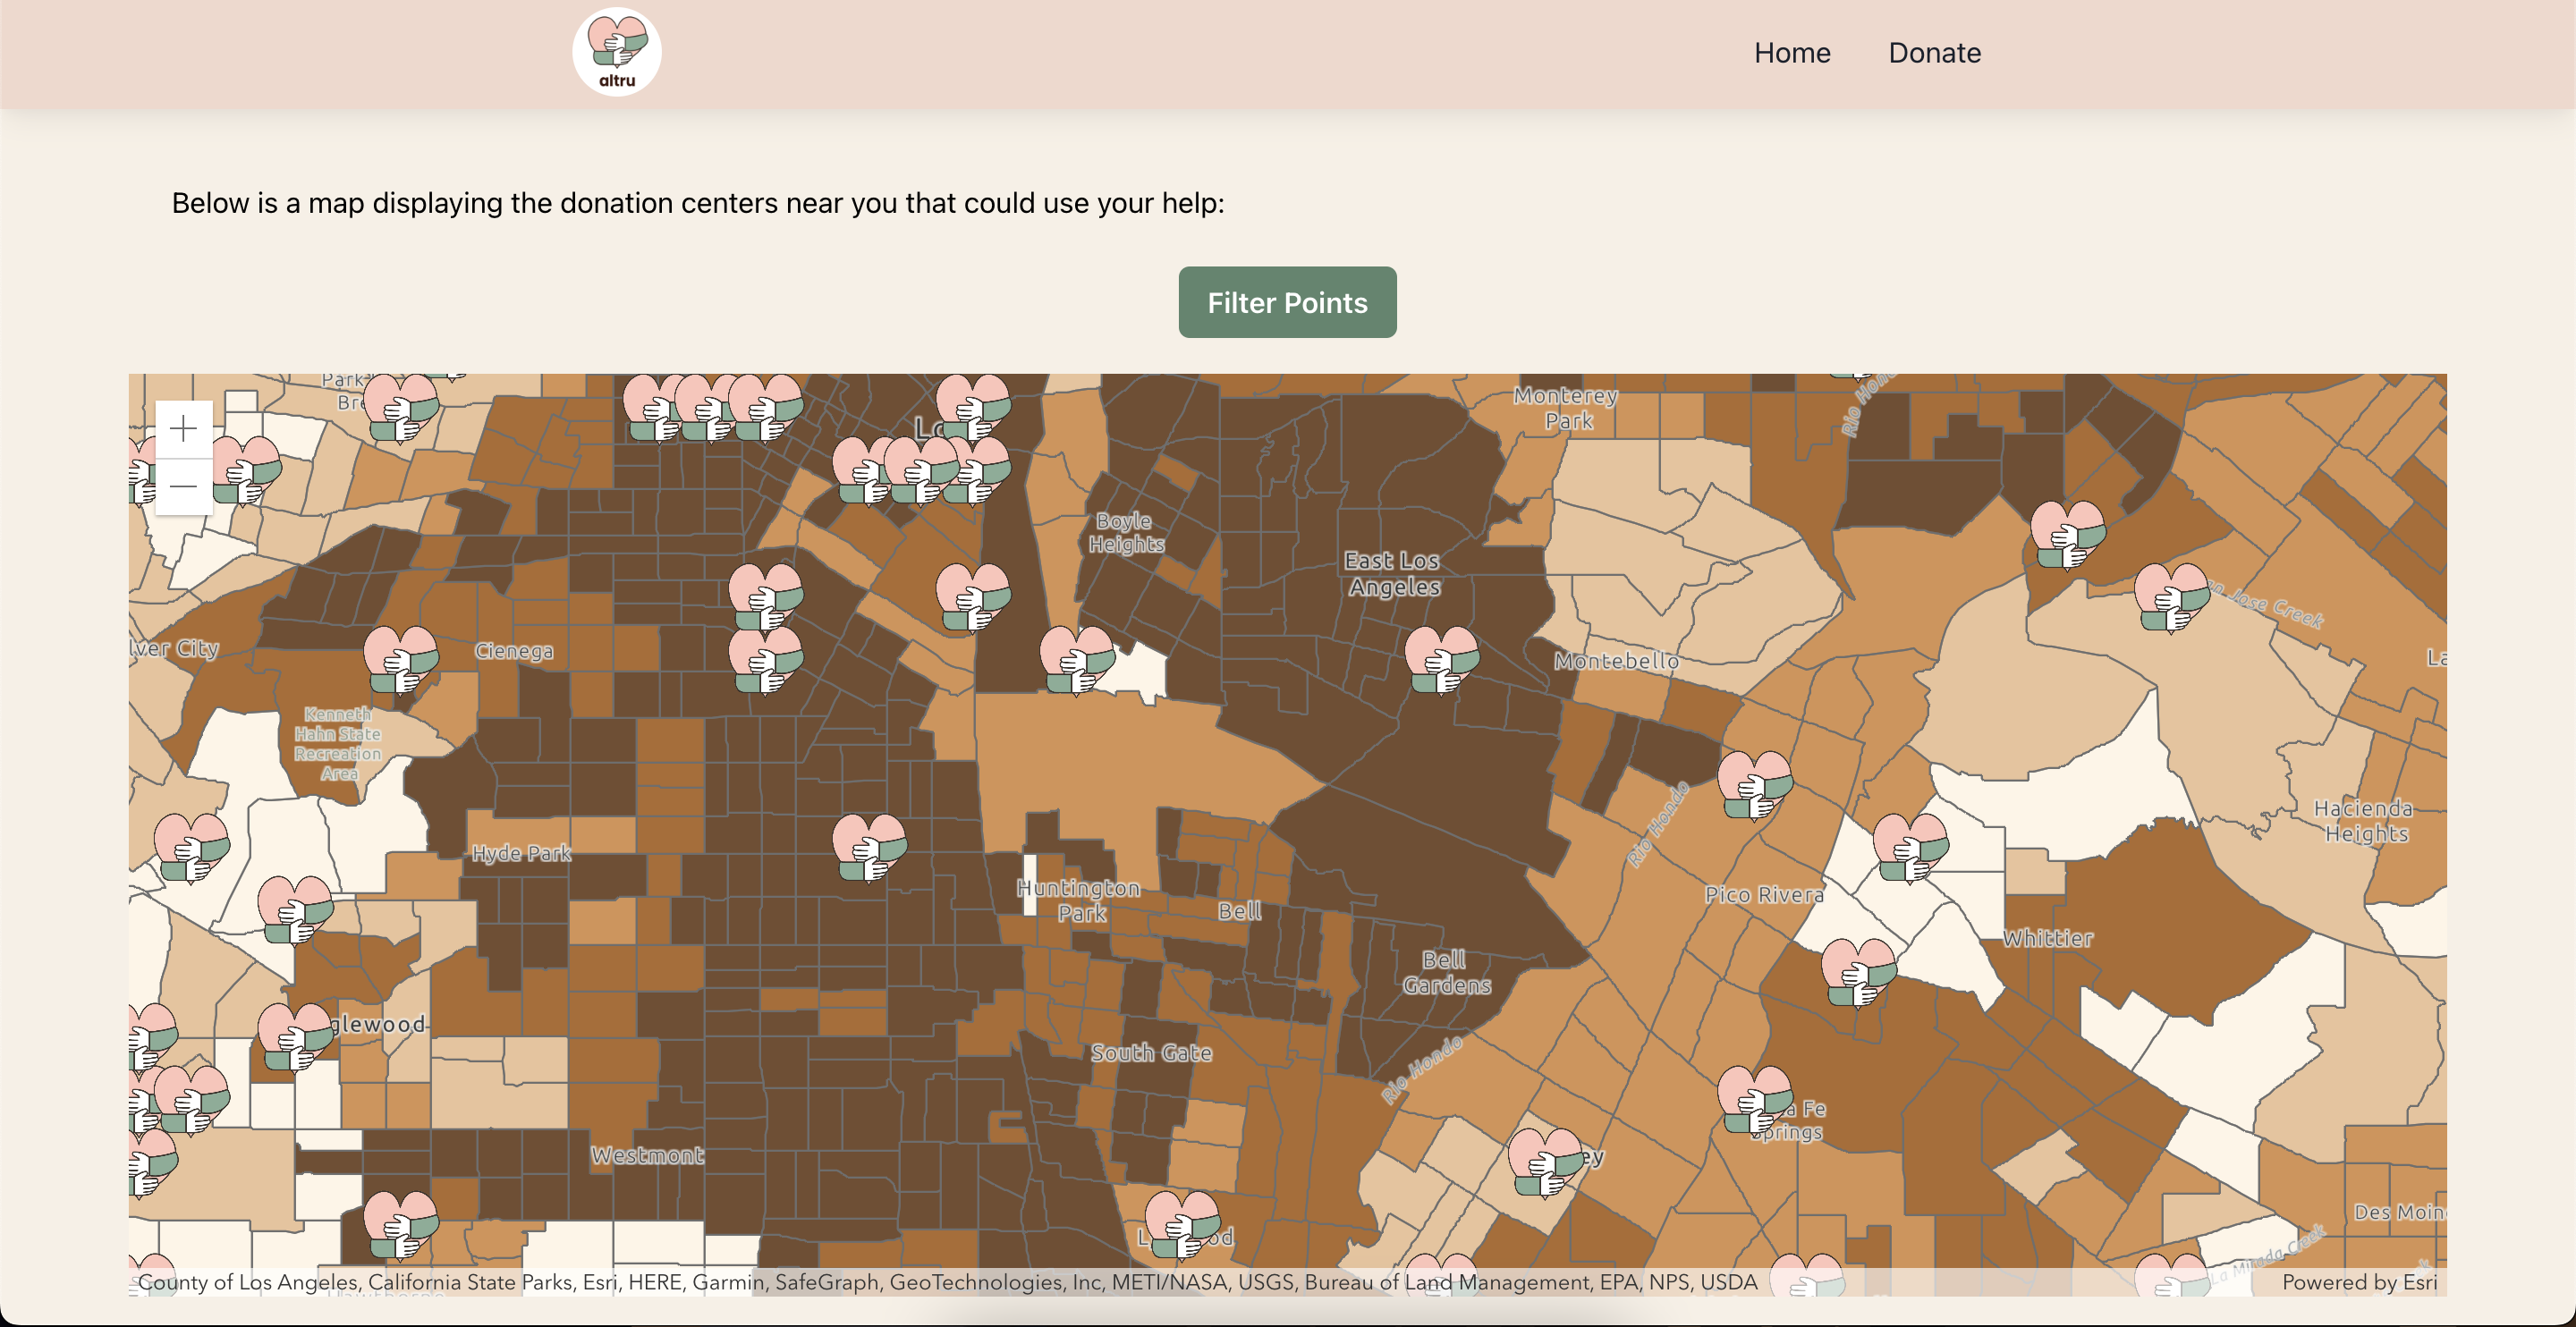Select donation marker southwest of Boyle Heights
Image resolution: width=2576 pixels, height=1327 pixels.
click(x=1076, y=660)
